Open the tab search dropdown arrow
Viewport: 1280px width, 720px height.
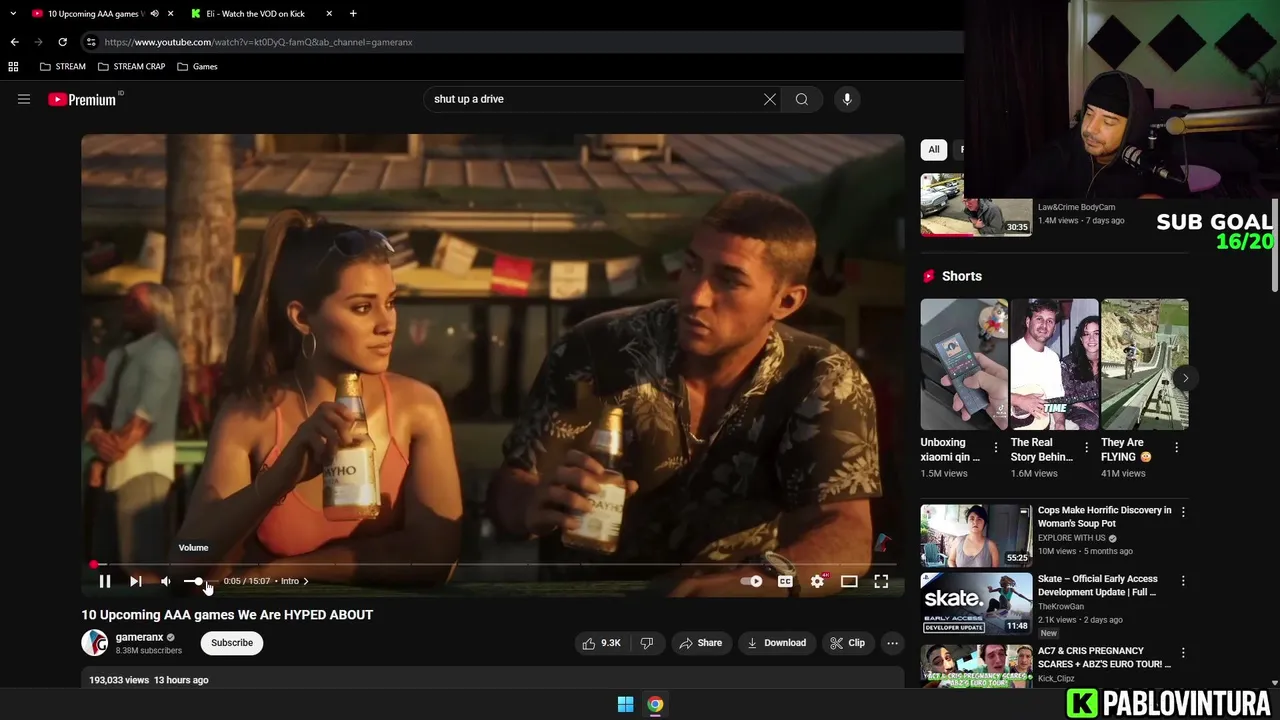(13, 14)
